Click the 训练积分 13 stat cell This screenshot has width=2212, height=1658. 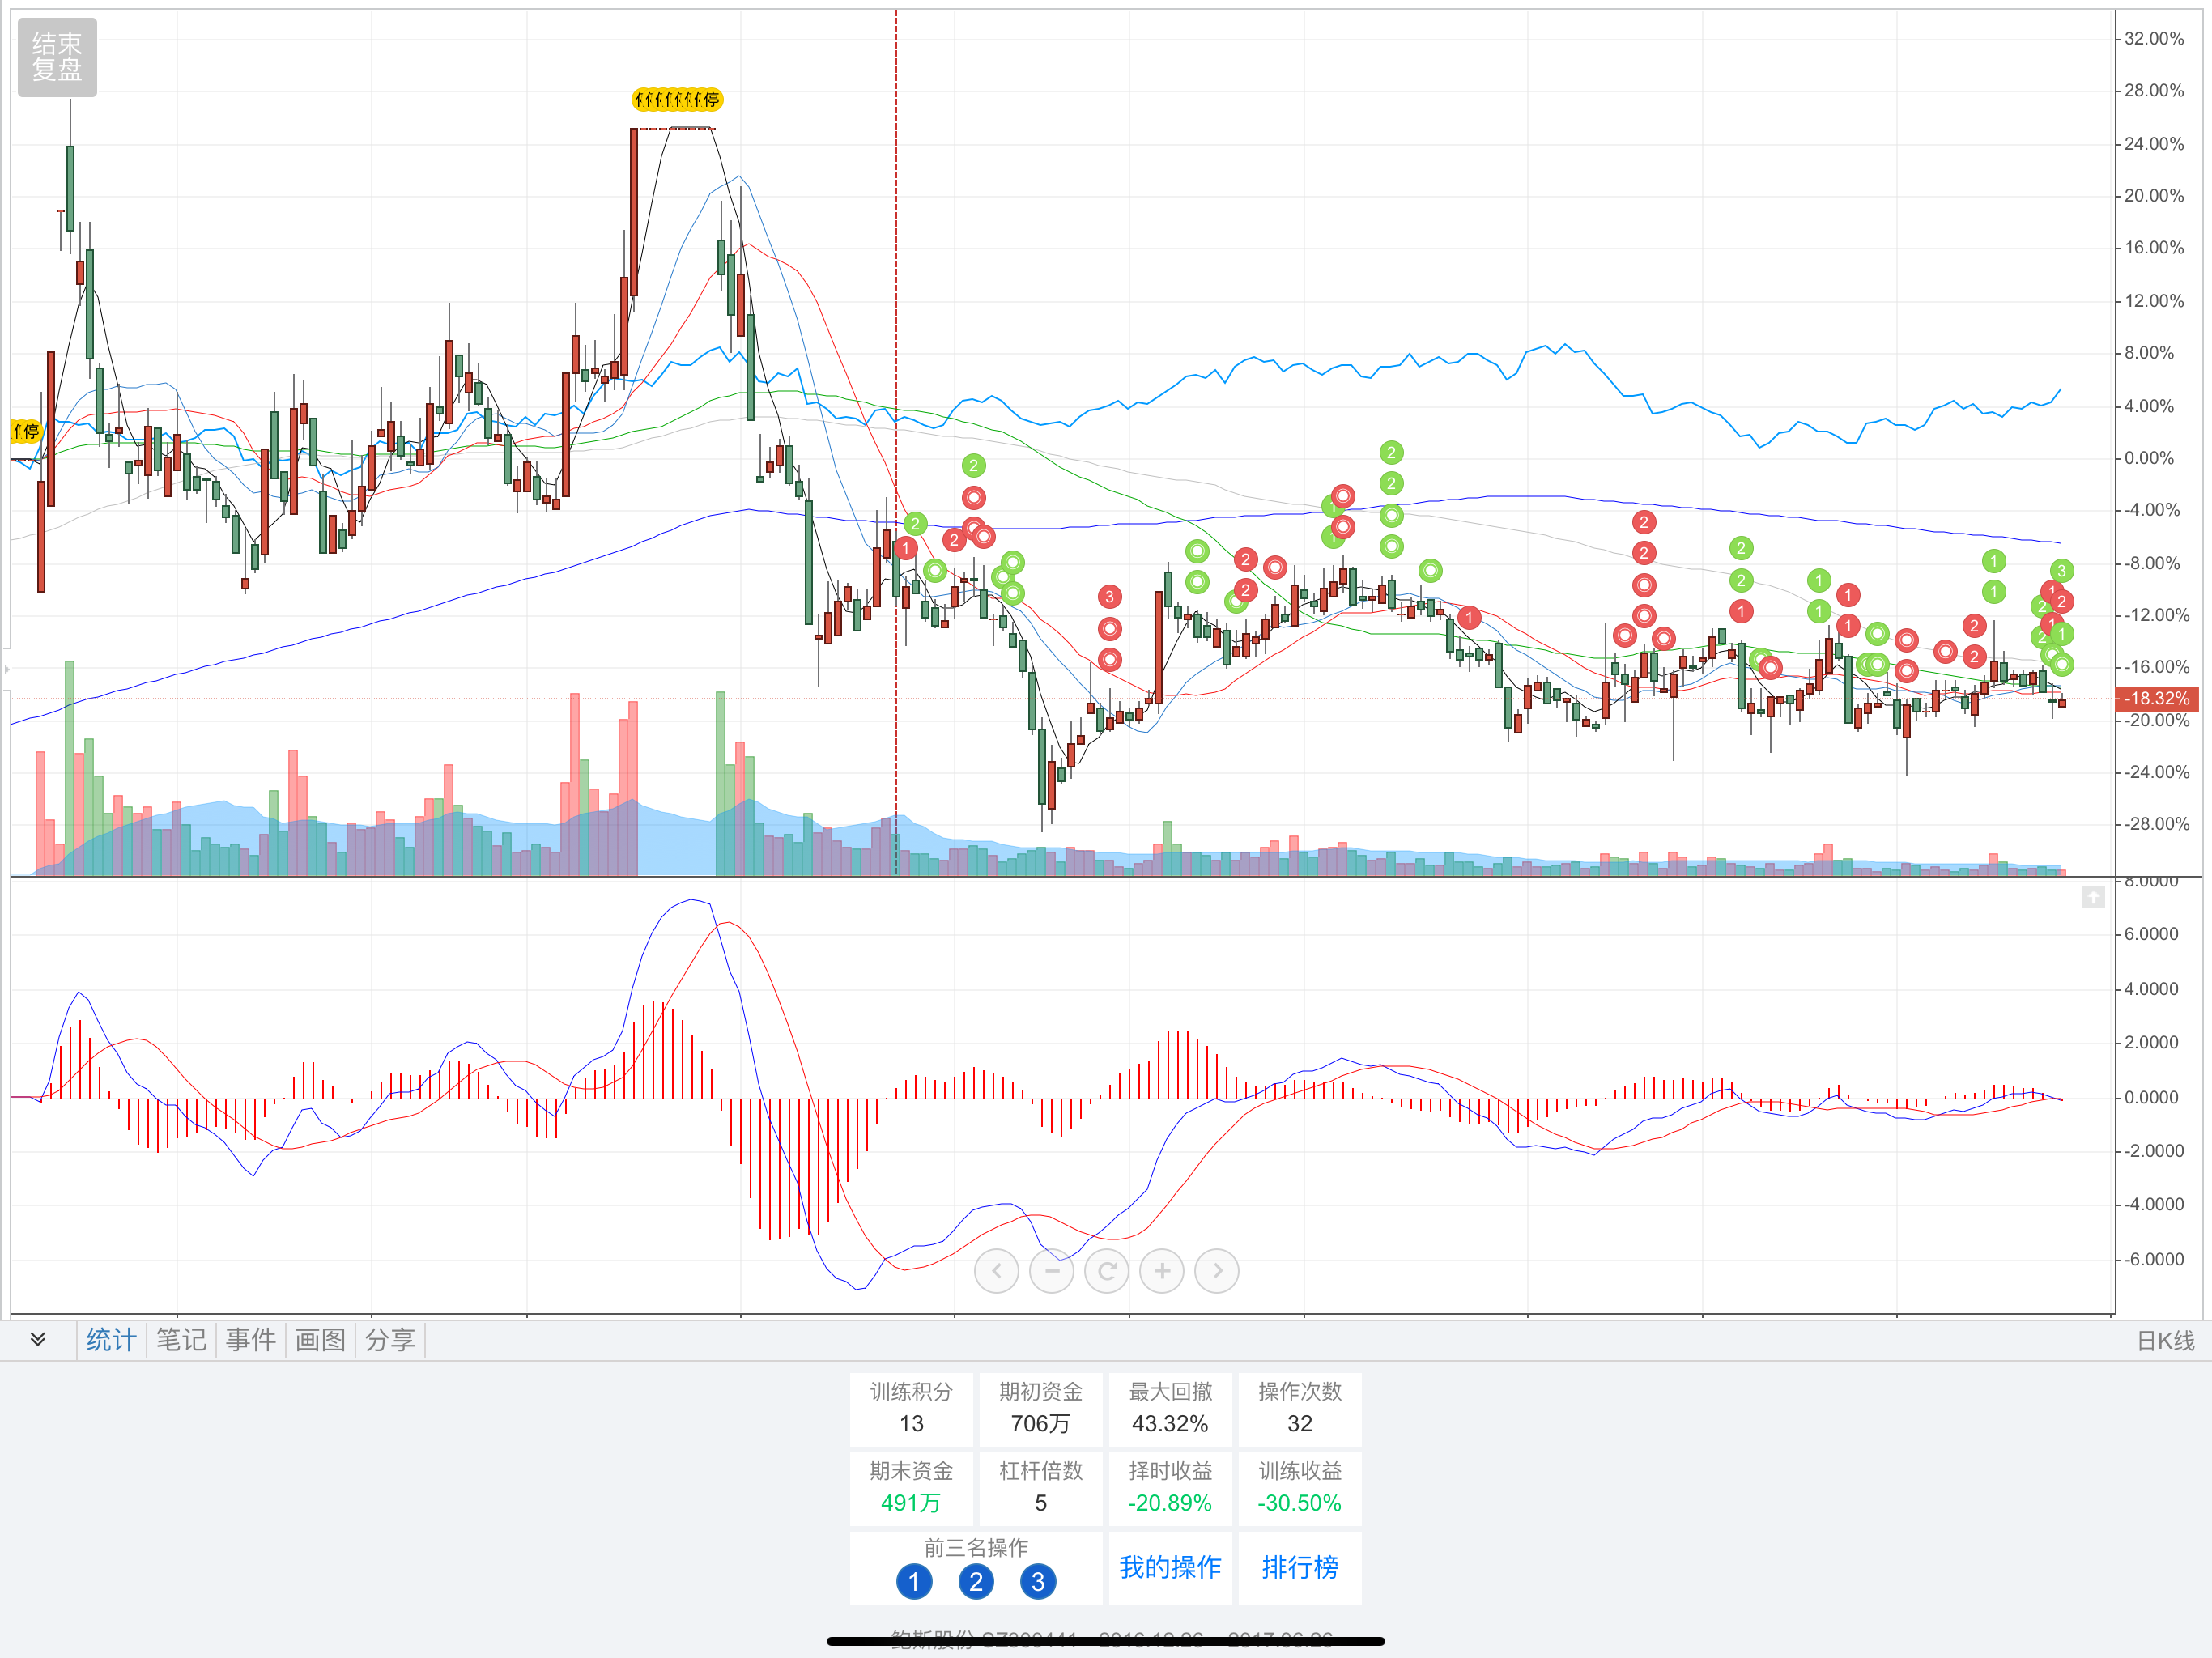(911, 1408)
